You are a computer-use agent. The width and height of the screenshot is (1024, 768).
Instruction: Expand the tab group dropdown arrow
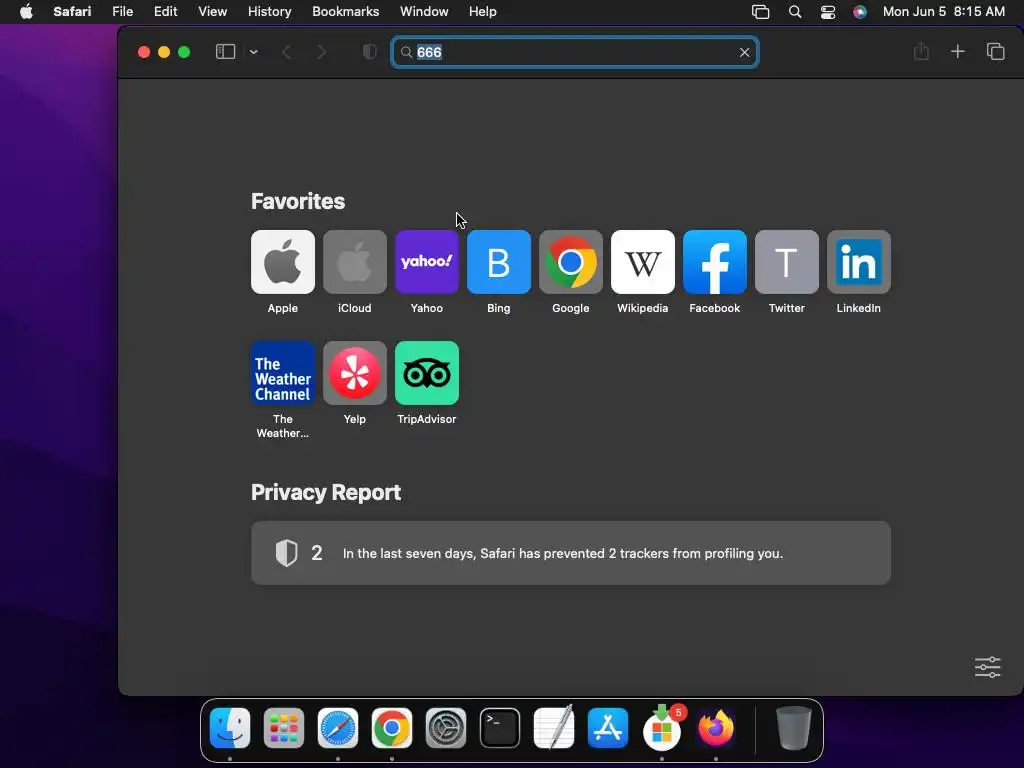[253, 52]
